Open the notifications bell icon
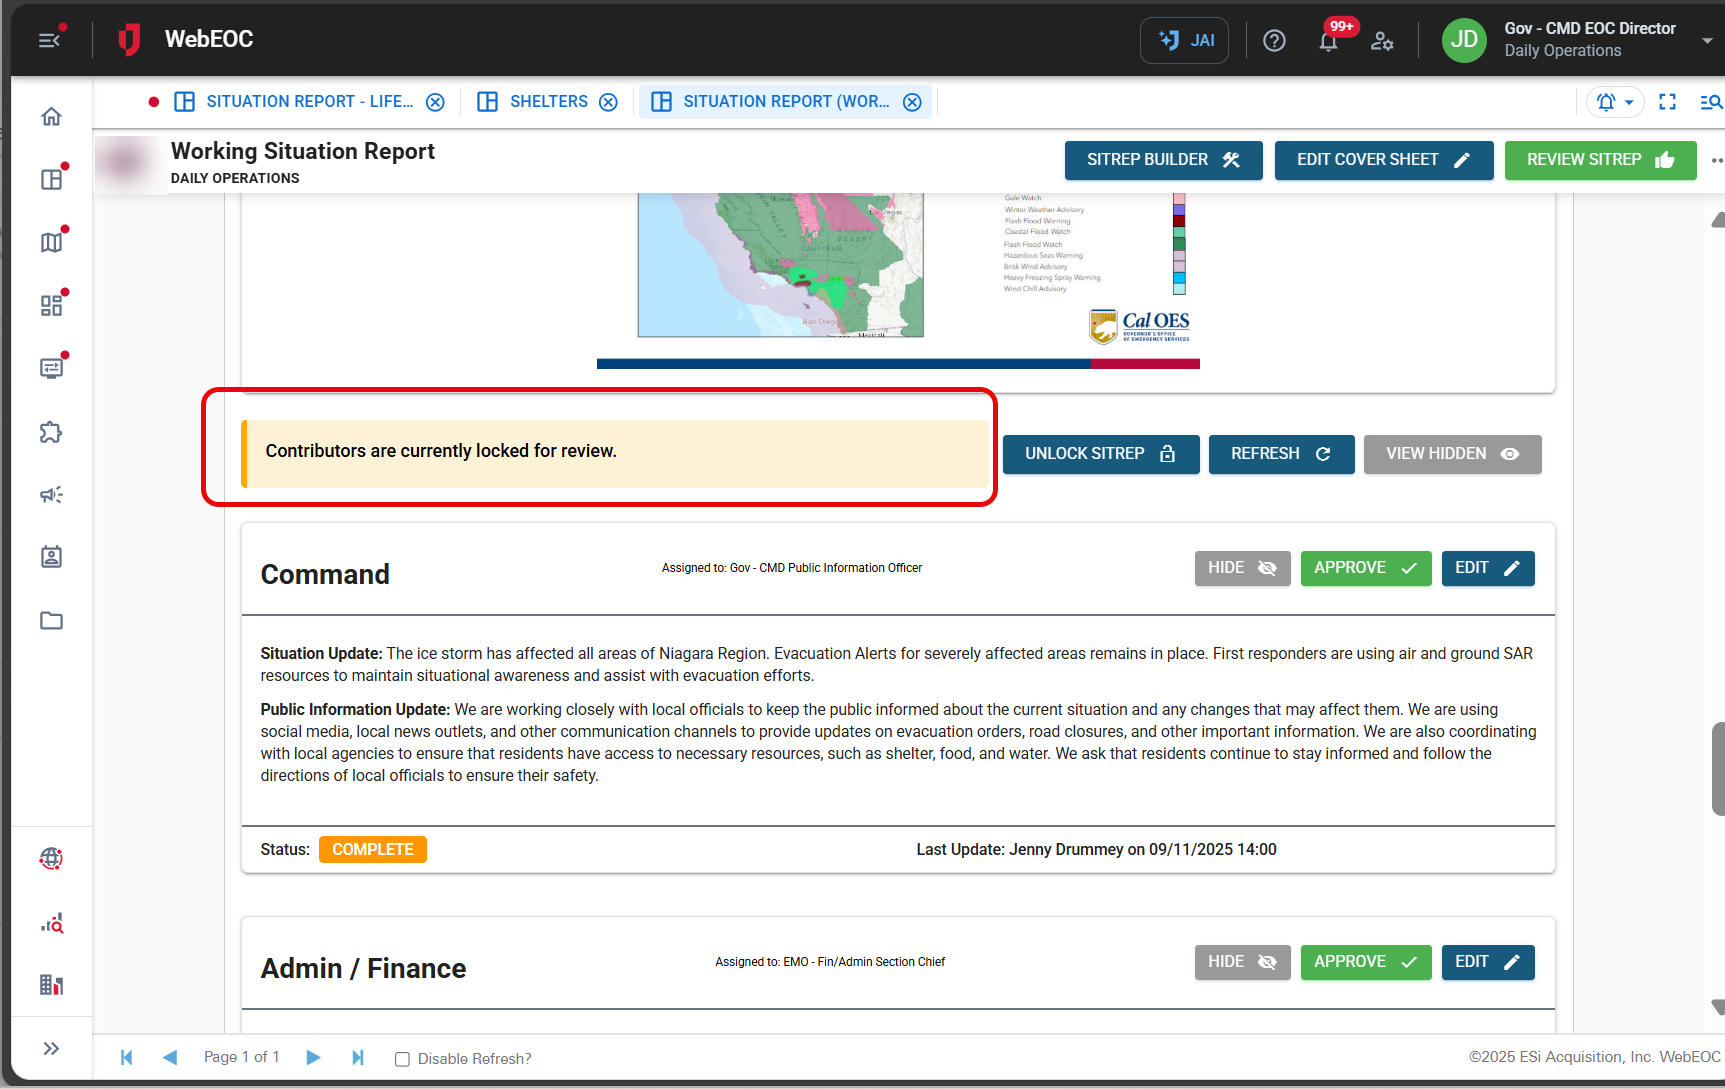 [1328, 41]
